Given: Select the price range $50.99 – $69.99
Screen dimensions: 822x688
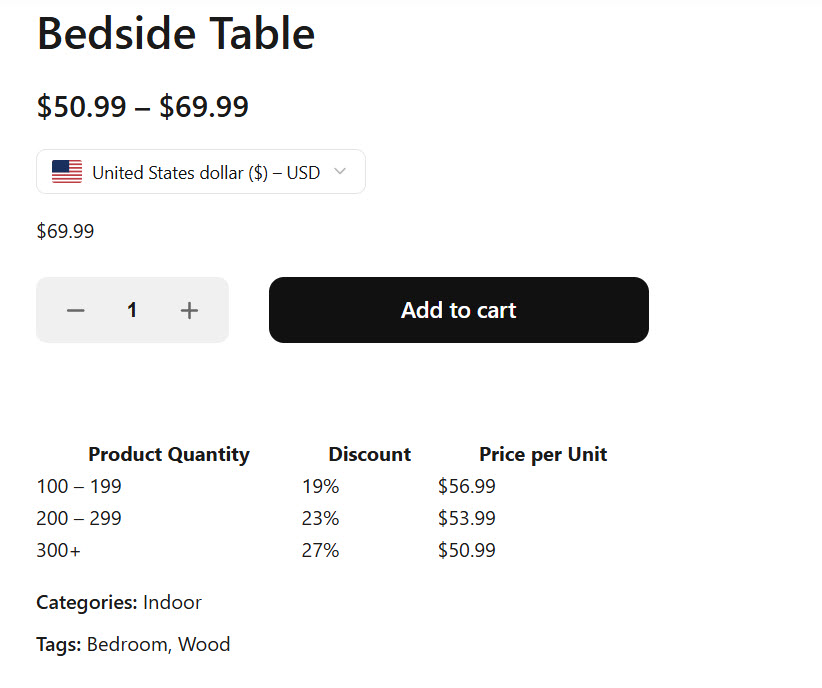Looking at the screenshot, I should click(143, 106).
